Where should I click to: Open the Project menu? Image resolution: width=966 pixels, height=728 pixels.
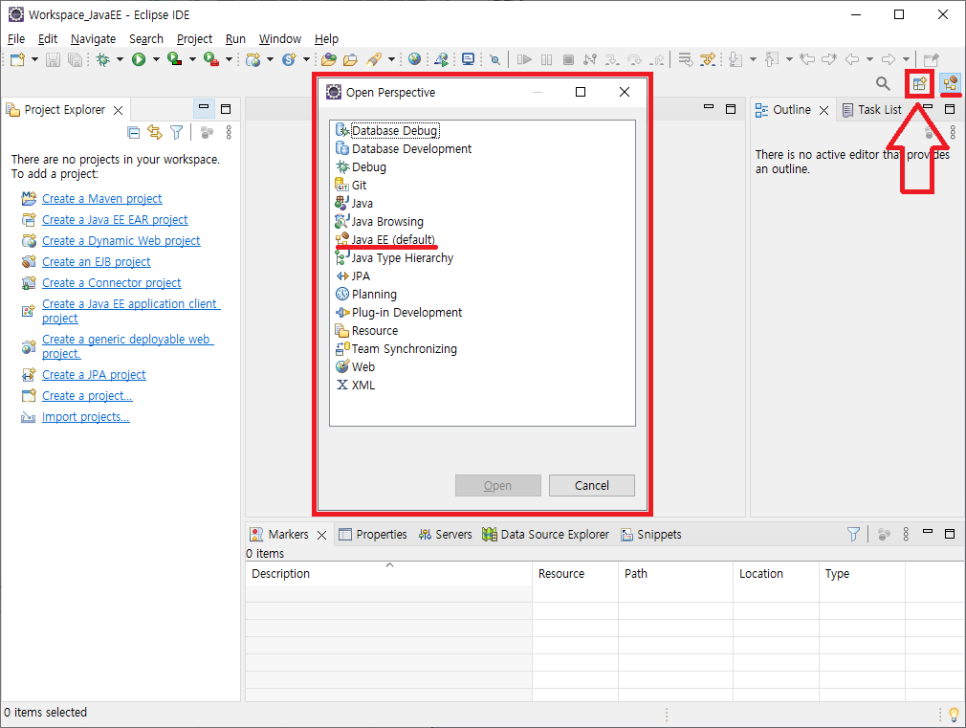pyautogui.click(x=194, y=39)
